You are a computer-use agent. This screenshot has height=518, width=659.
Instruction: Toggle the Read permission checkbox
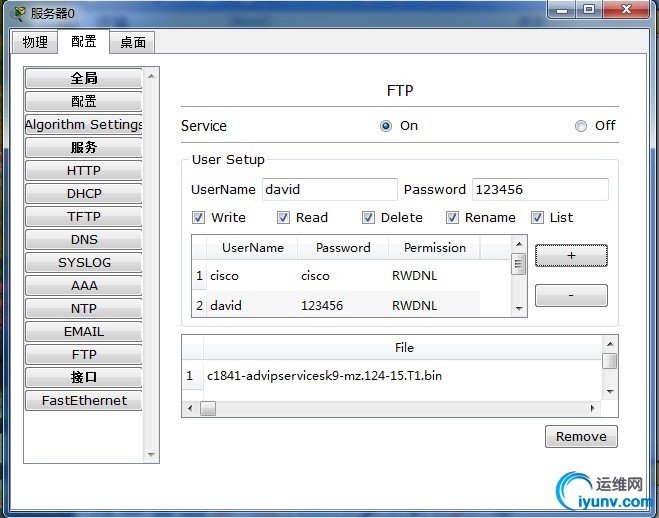pyautogui.click(x=283, y=218)
